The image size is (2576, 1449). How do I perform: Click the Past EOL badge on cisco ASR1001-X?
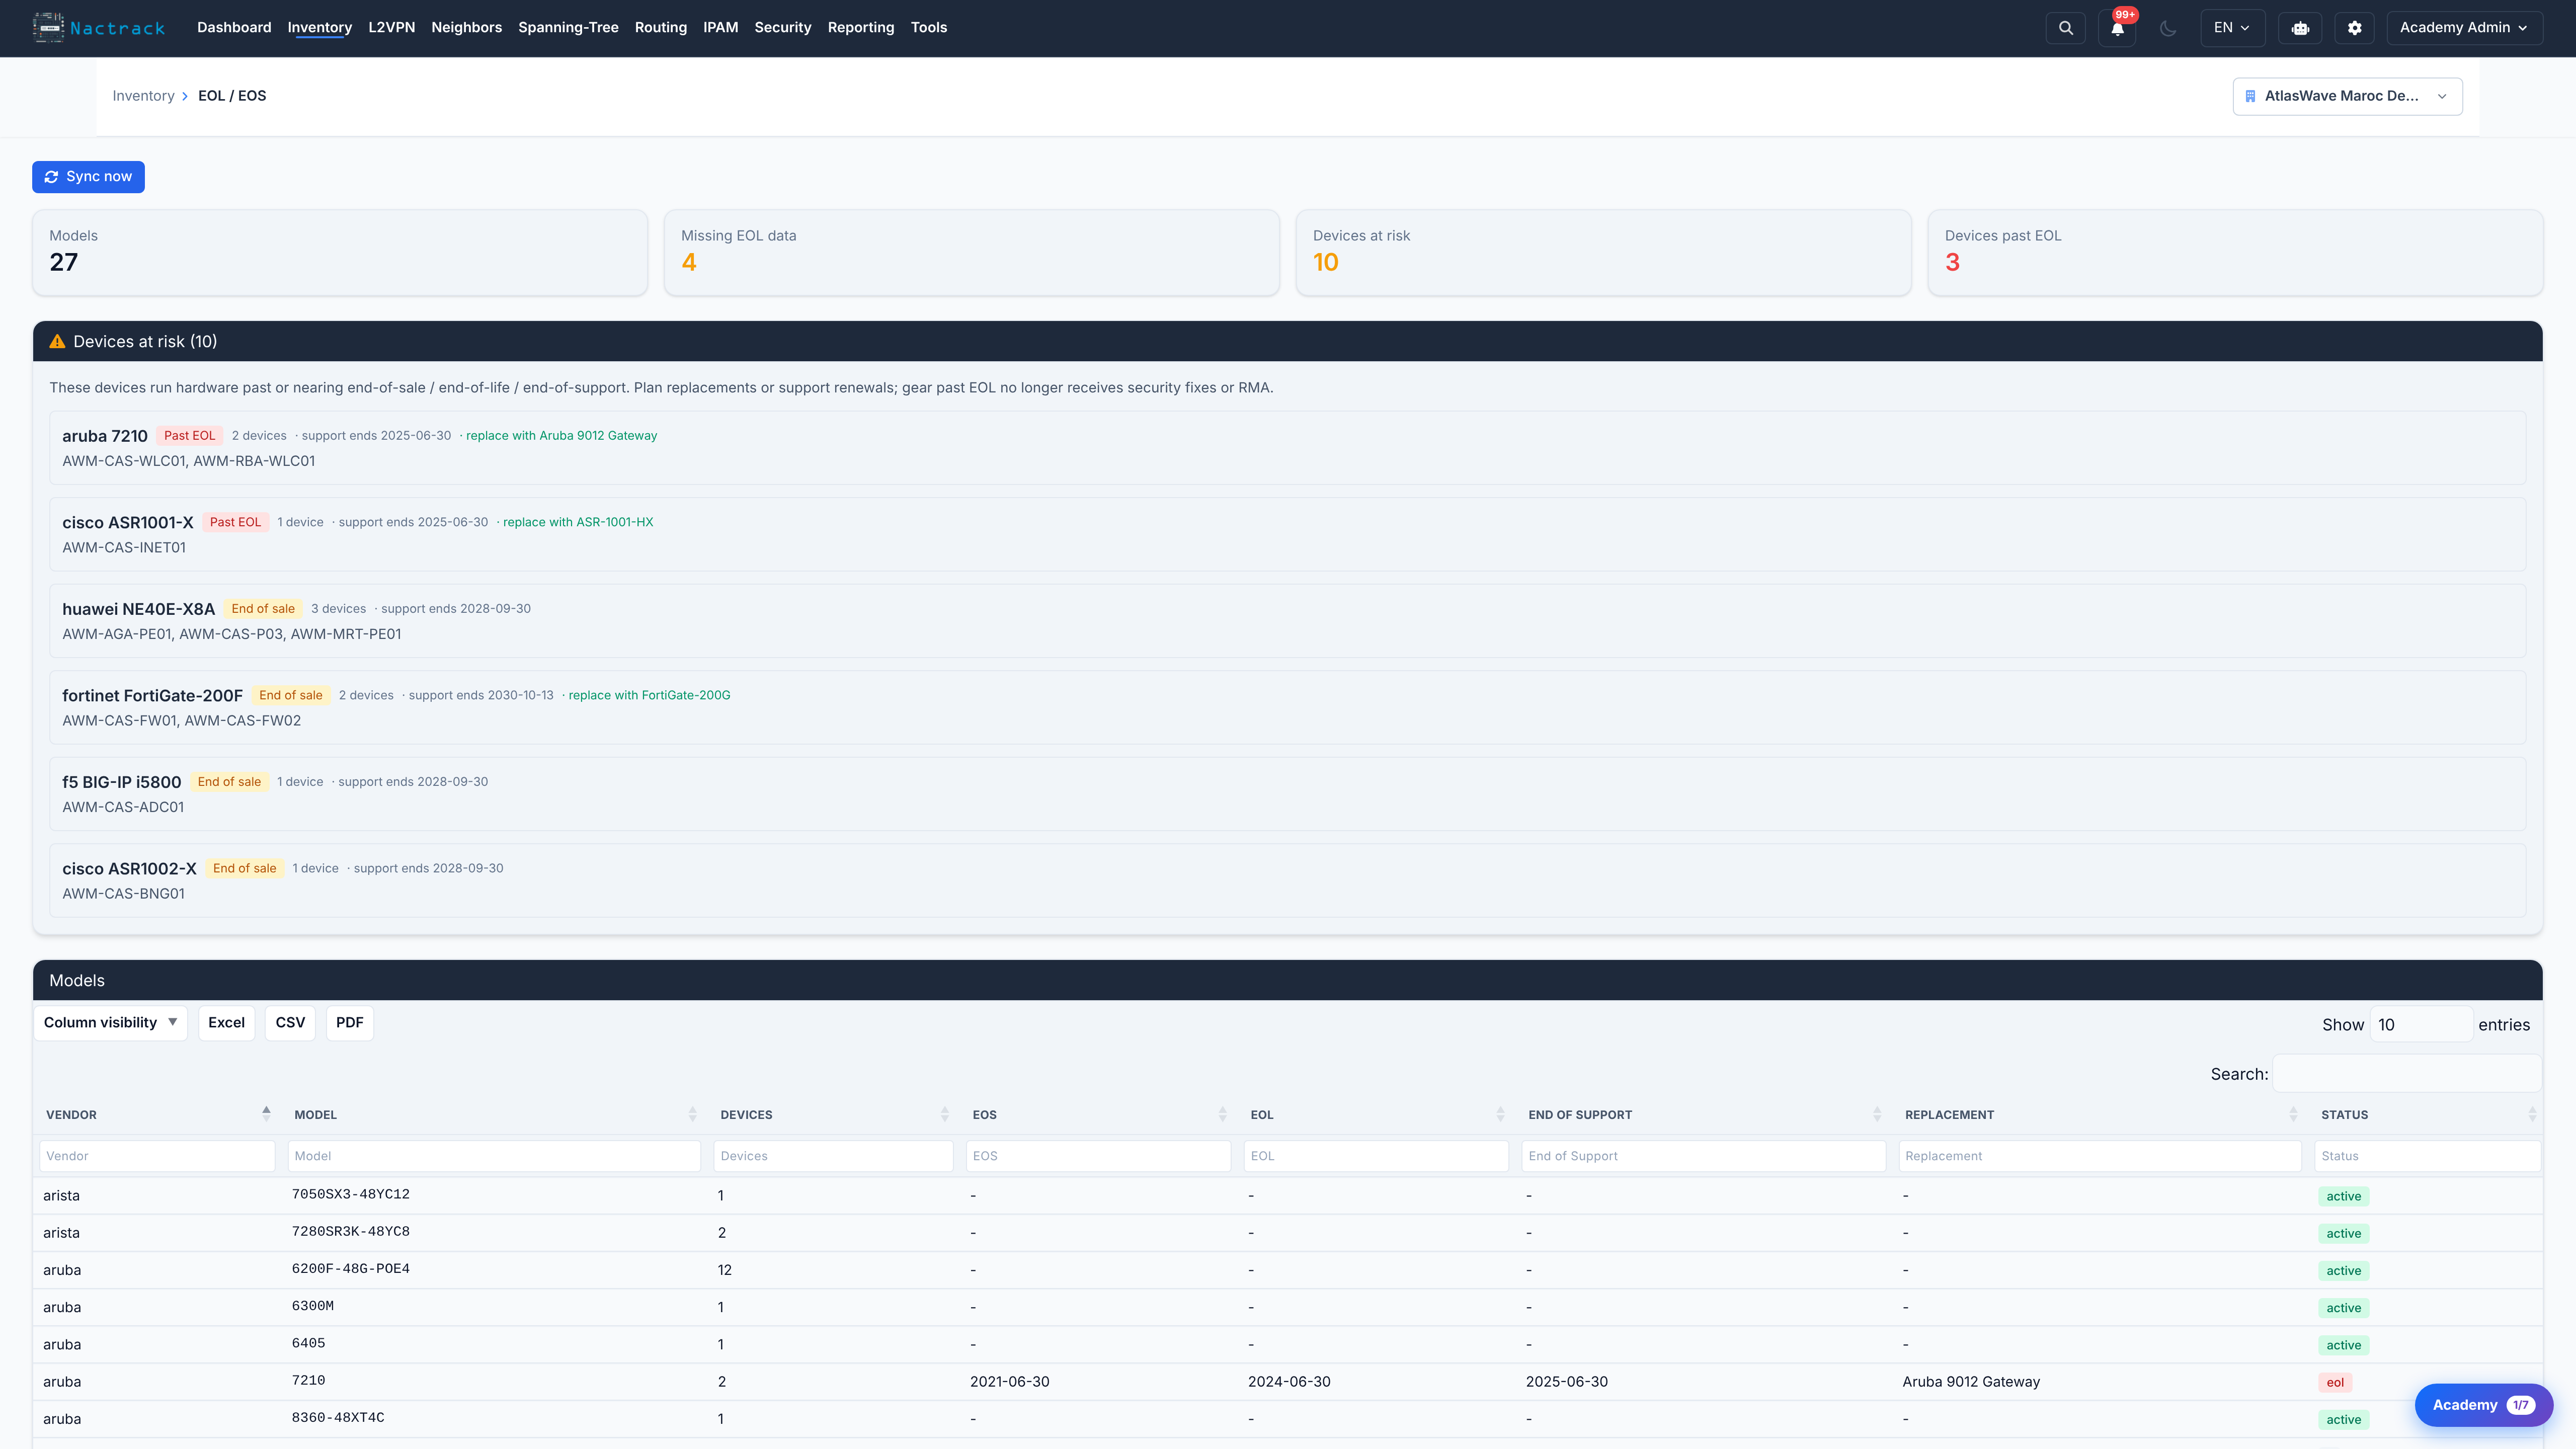pyautogui.click(x=235, y=522)
